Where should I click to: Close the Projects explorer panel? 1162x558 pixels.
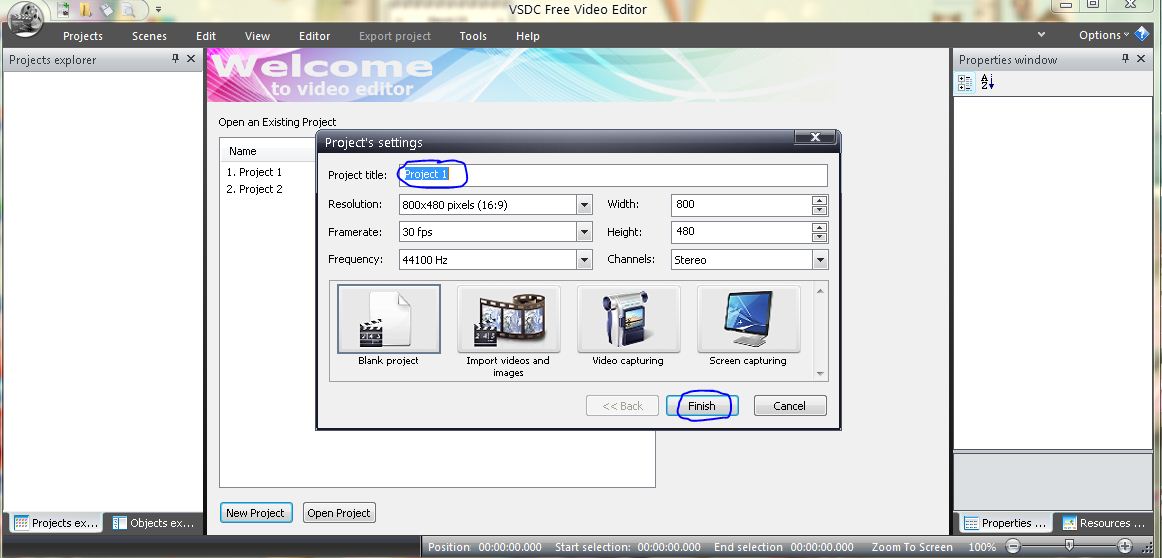click(191, 59)
